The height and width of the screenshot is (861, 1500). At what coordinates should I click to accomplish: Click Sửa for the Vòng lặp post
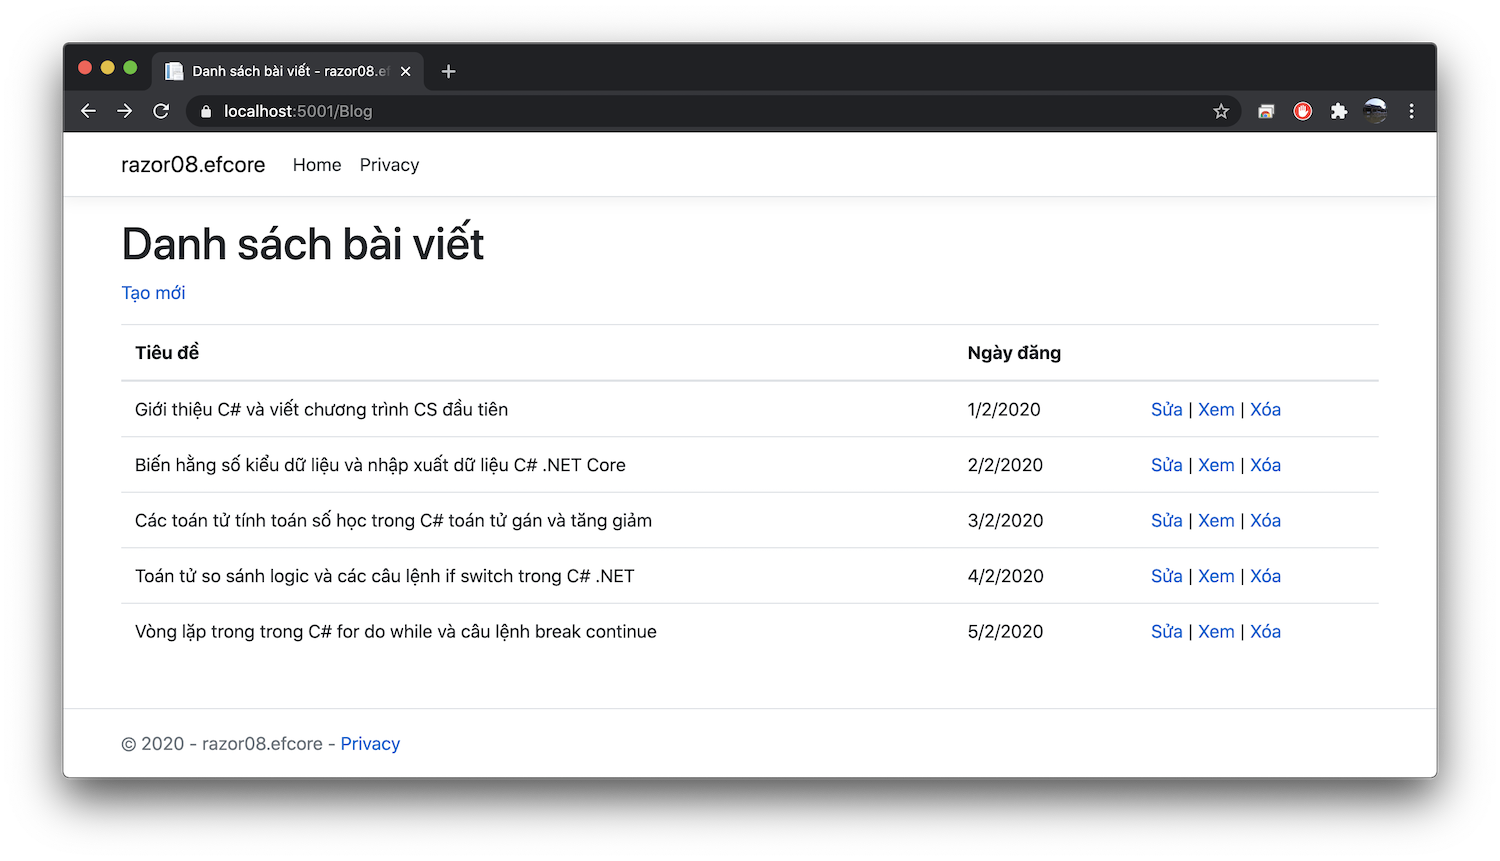pos(1166,631)
